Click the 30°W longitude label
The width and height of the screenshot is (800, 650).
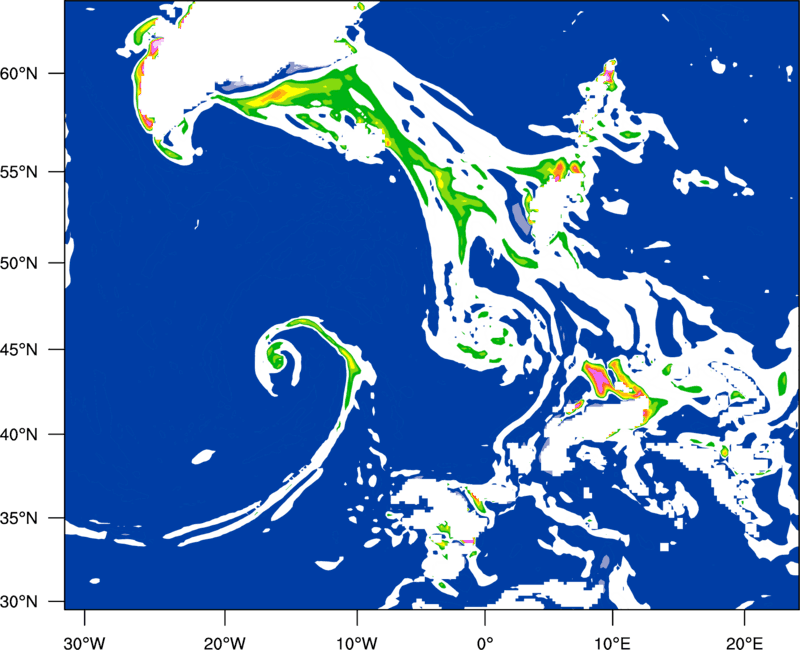click(x=84, y=643)
